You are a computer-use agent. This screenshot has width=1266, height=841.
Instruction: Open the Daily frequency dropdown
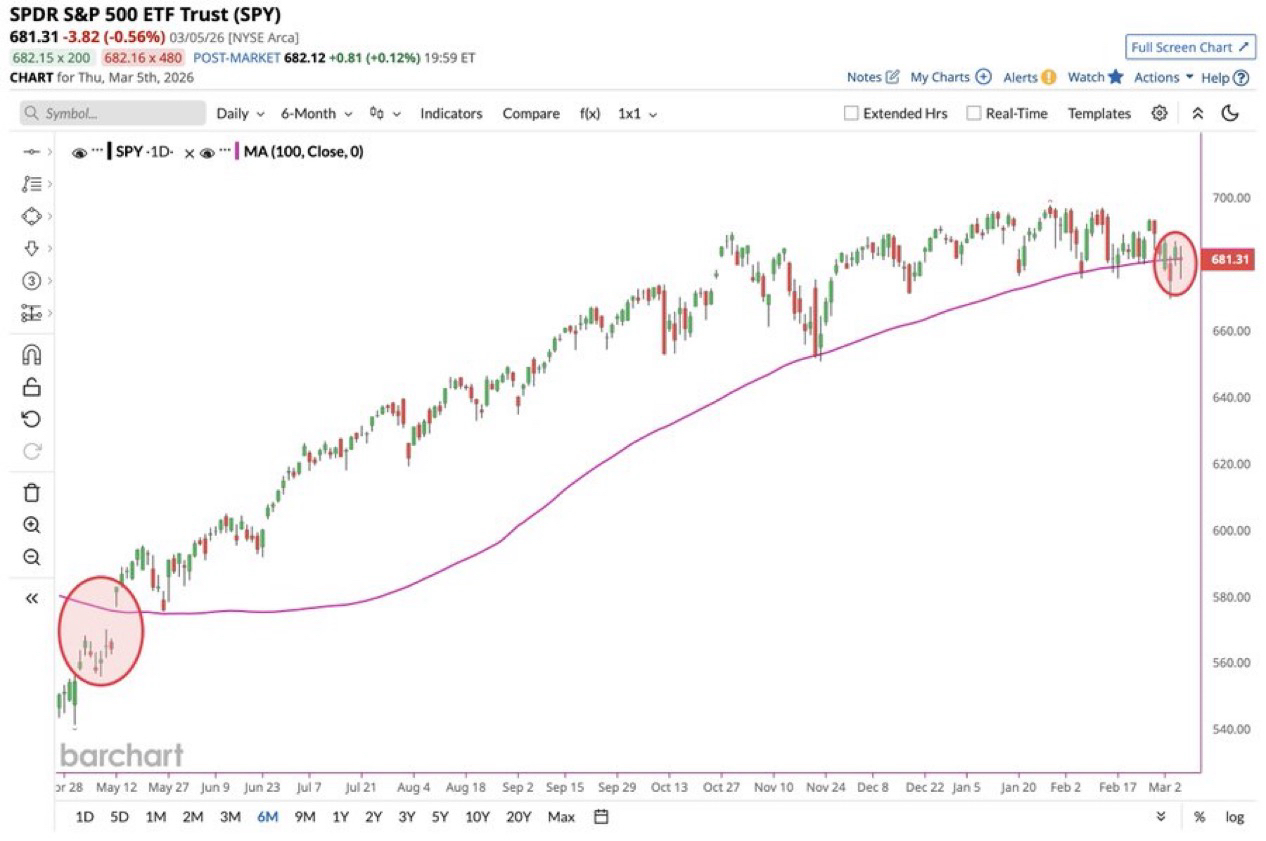(240, 113)
